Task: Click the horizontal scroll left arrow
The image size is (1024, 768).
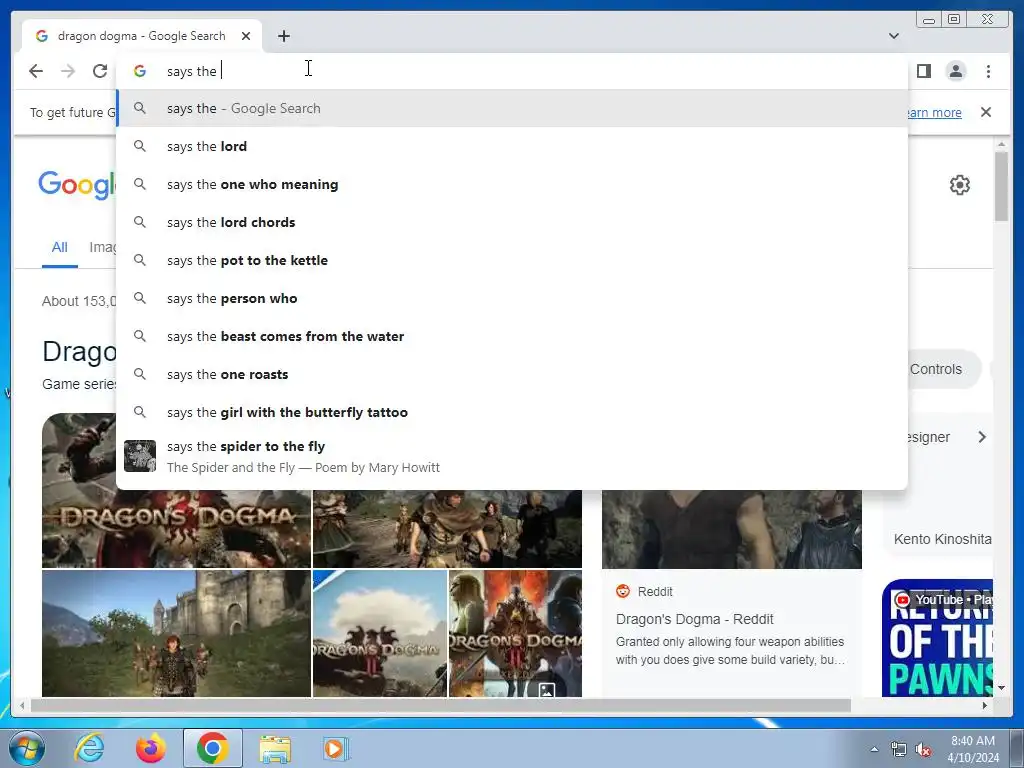Action: tap(22, 705)
